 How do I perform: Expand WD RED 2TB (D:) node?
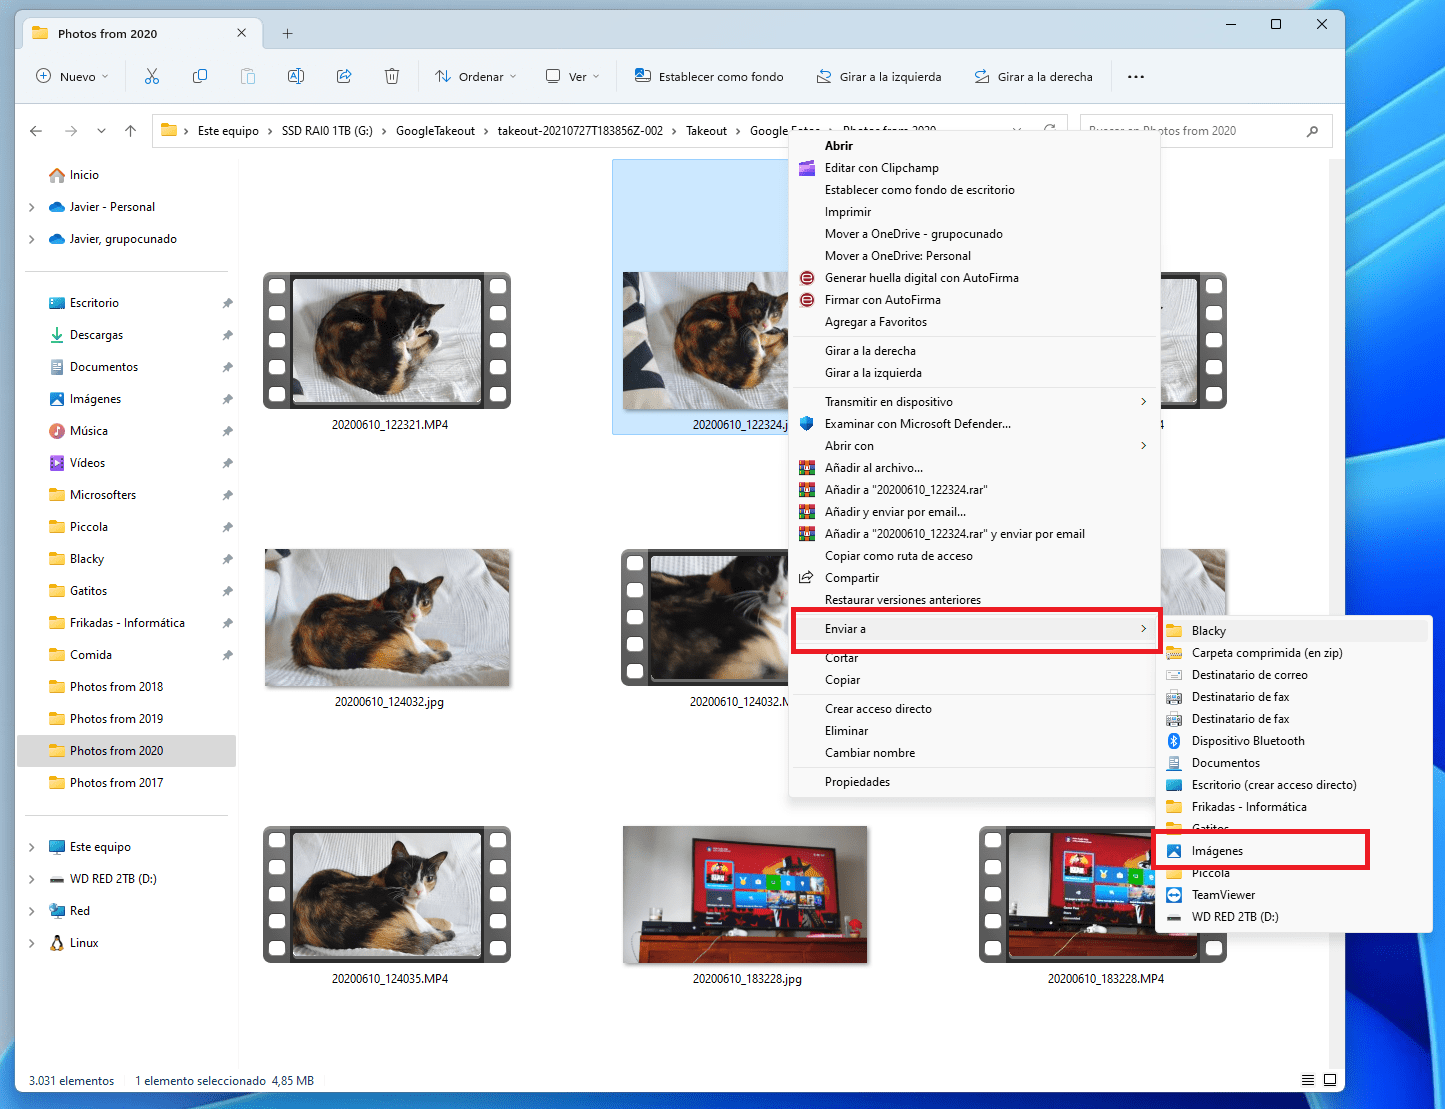click(x=31, y=879)
